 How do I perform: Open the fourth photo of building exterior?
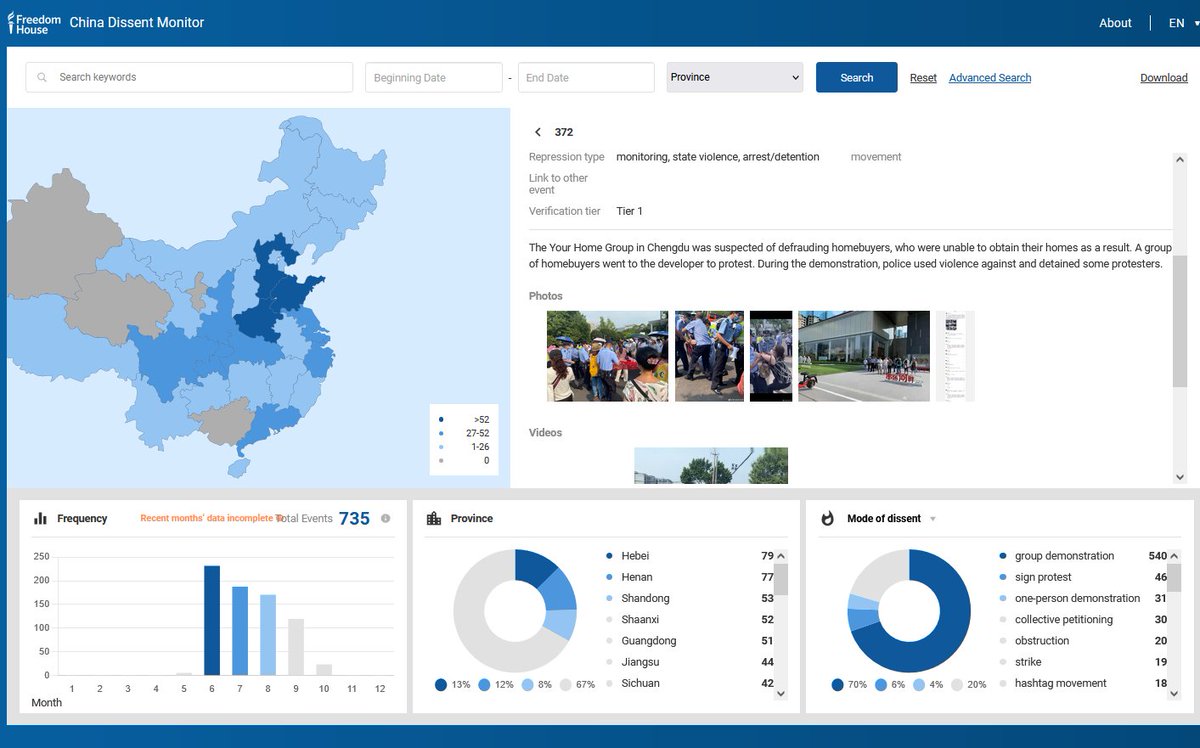864,356
